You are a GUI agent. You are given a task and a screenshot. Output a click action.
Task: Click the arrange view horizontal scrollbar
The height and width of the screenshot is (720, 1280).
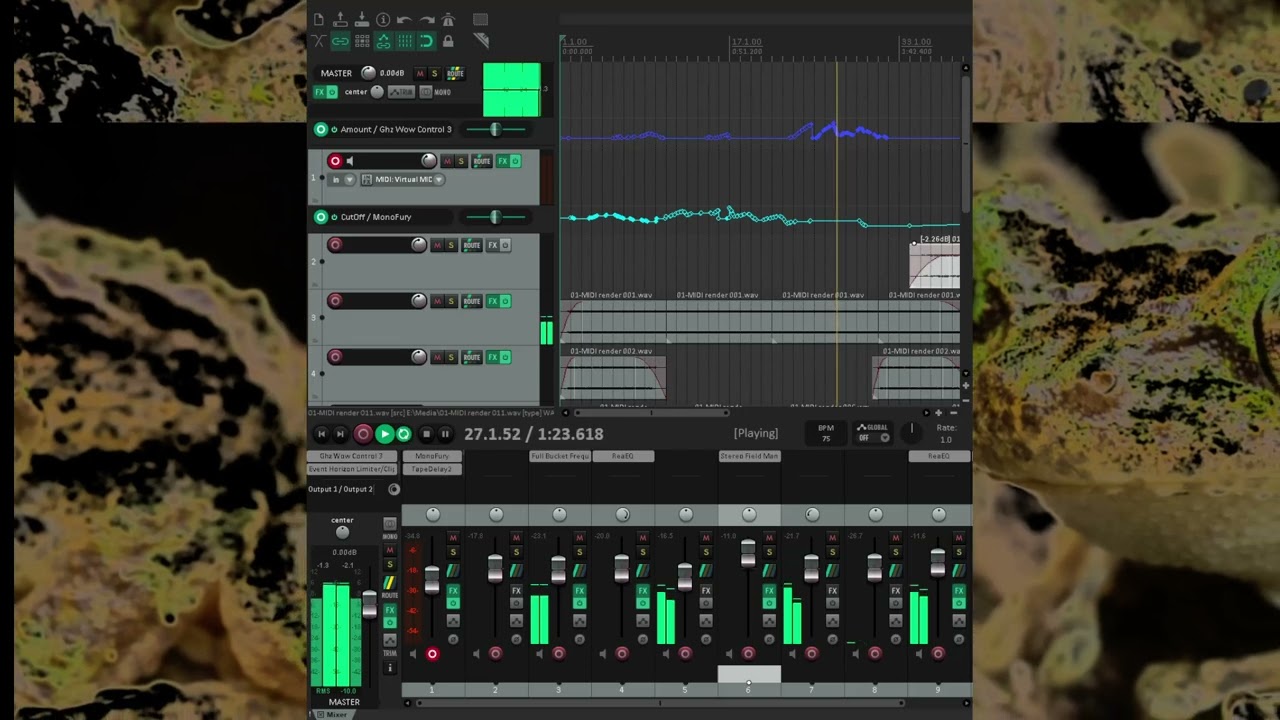[652, 412]
